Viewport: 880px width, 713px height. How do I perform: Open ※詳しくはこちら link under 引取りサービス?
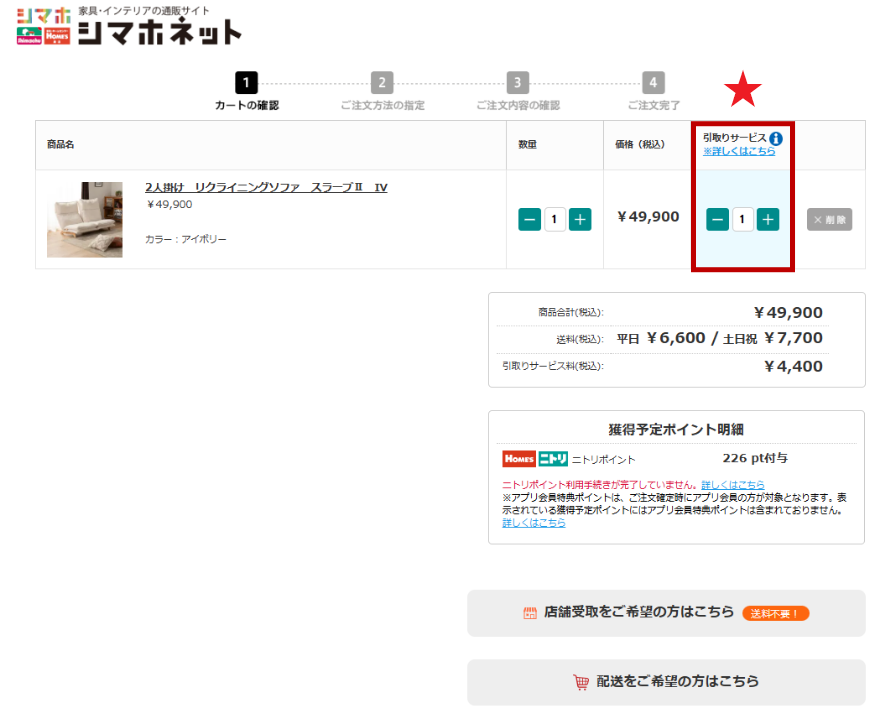740,152
